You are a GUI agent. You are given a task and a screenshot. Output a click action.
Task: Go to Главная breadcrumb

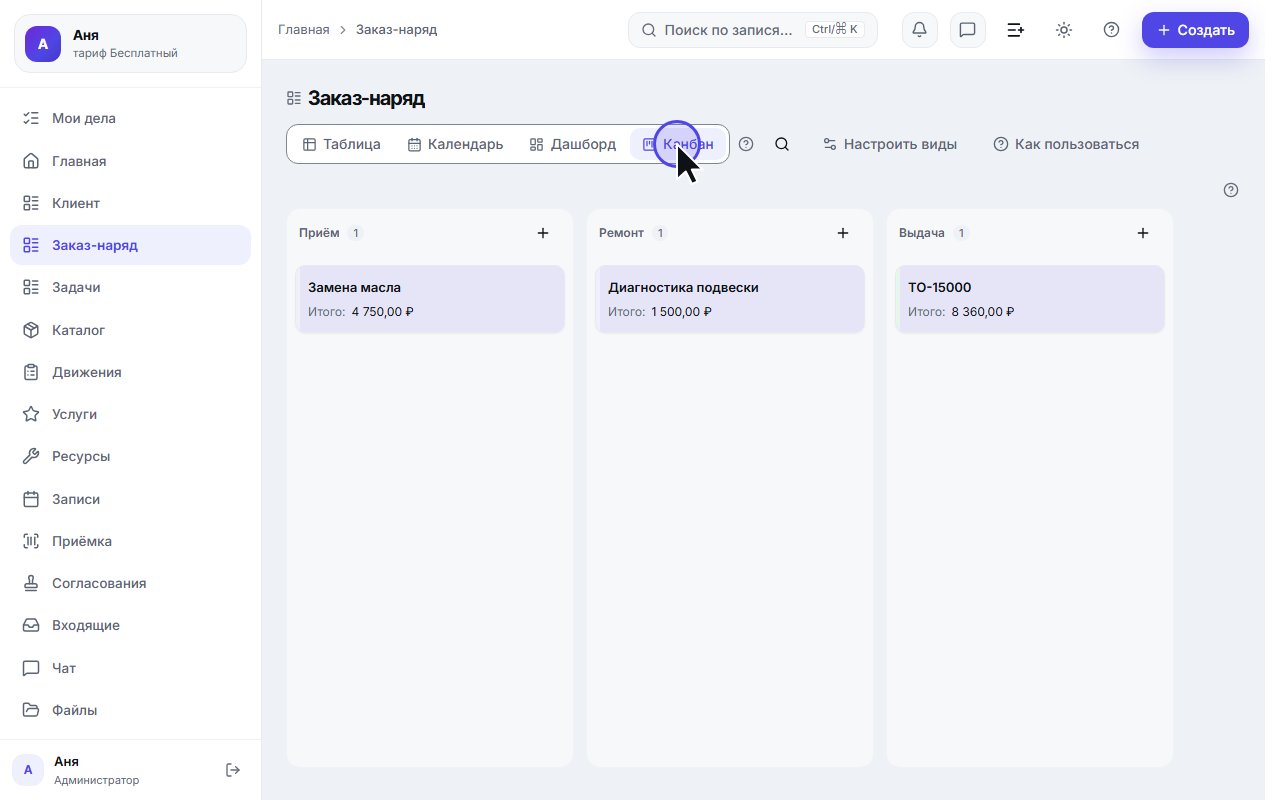click(303, 30)
